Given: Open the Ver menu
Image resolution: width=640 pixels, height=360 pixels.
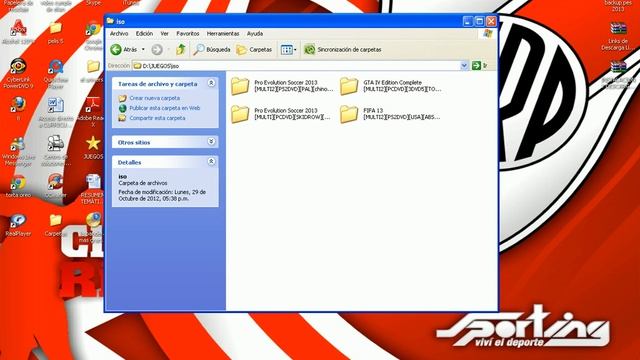Looking at the screenshot, I should coord(164,33).
